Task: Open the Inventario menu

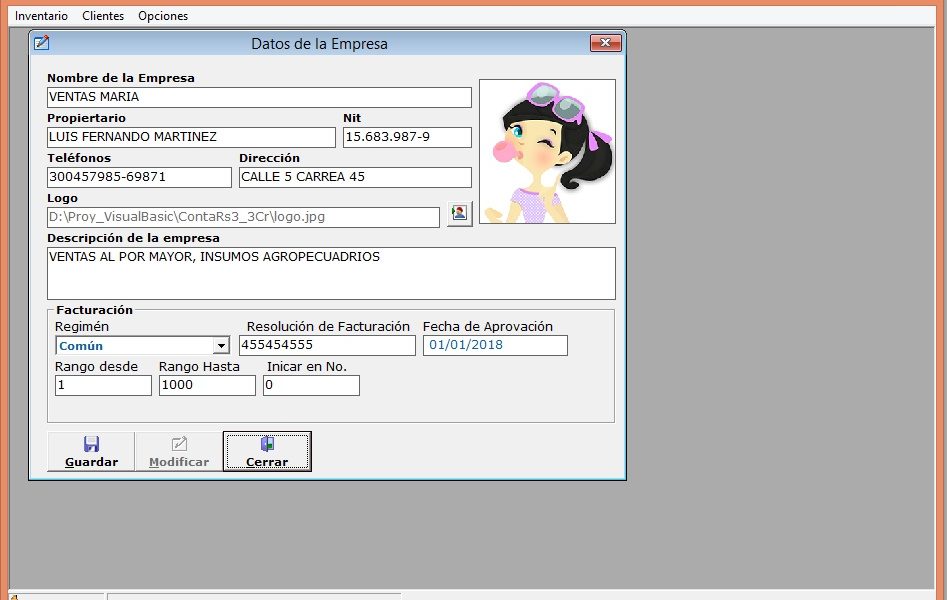Action: pyautogui.click(x=41, y=16)
